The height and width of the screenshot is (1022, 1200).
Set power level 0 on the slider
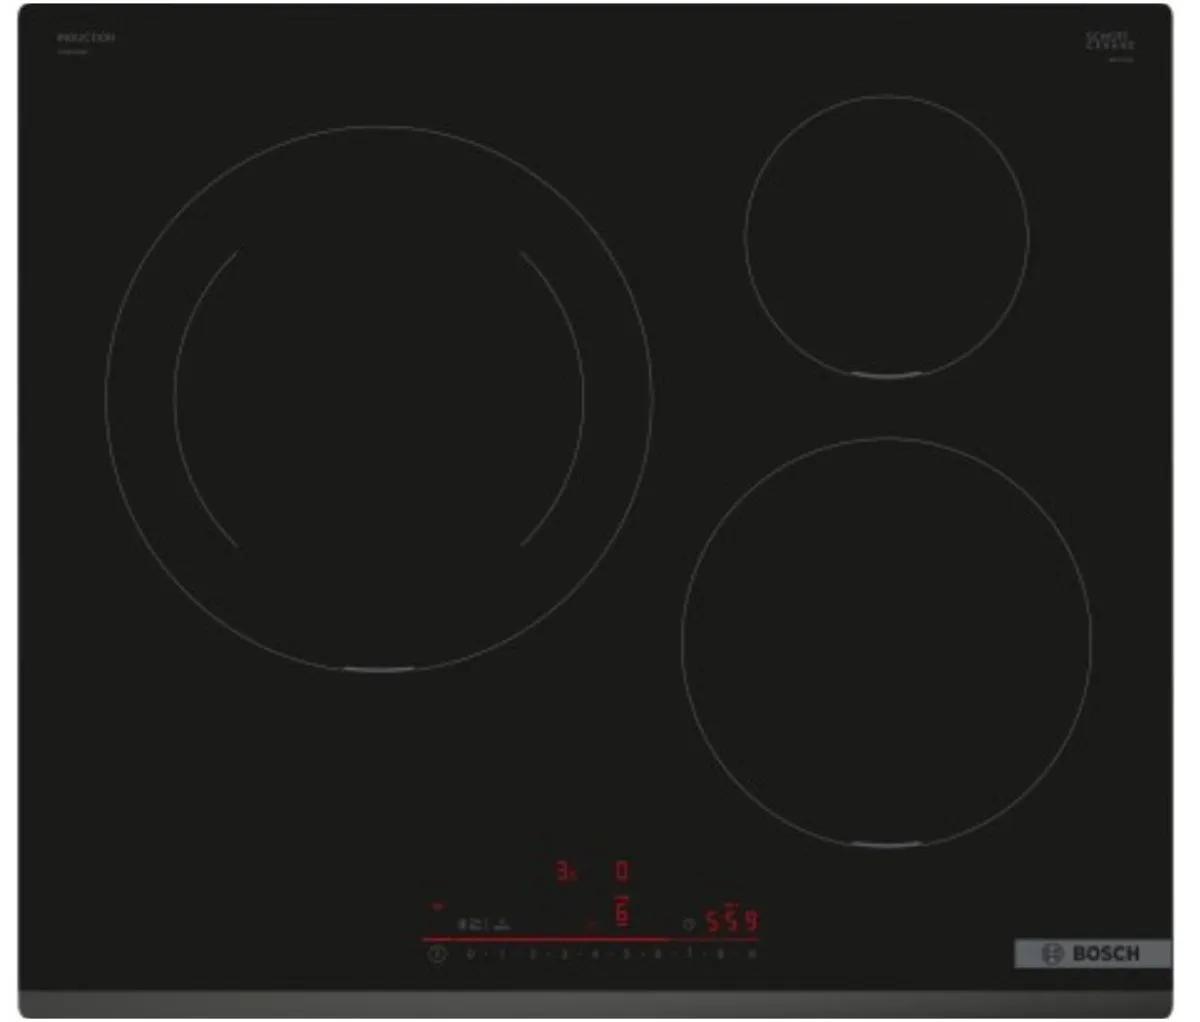click(x=470, y=955)
